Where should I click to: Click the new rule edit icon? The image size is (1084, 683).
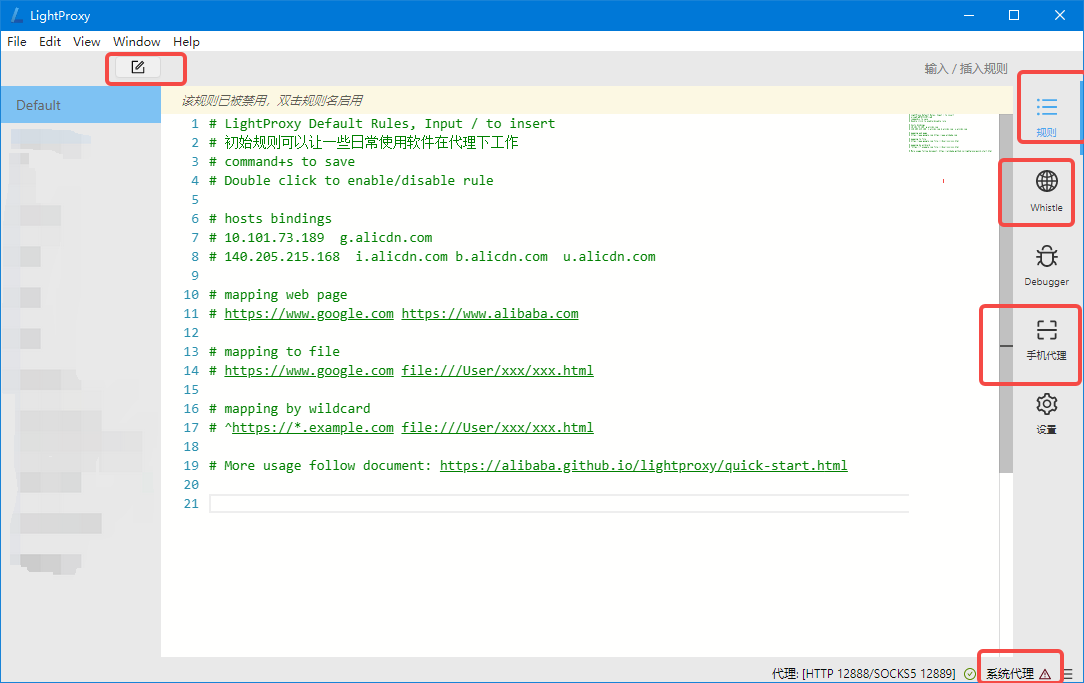tap(138, 67)
